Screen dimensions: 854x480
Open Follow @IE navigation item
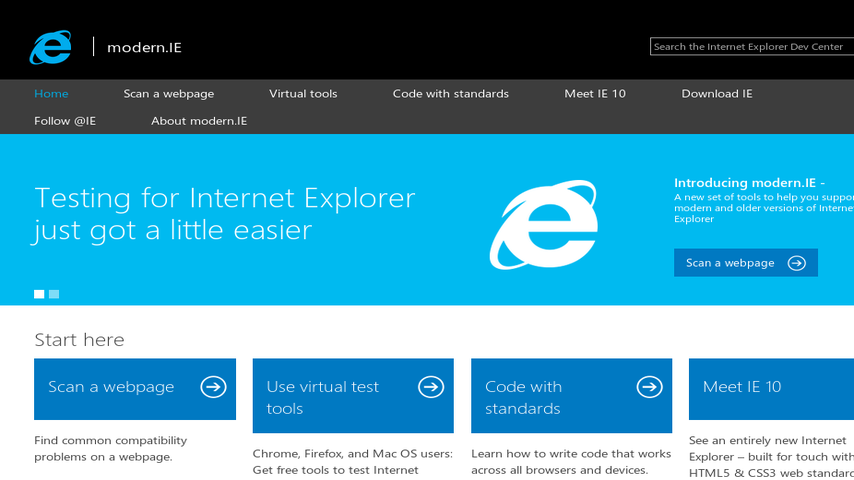(65, 121)
